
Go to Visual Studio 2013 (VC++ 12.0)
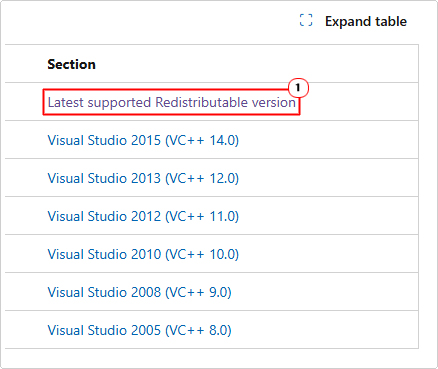click(x=143, y=178)
